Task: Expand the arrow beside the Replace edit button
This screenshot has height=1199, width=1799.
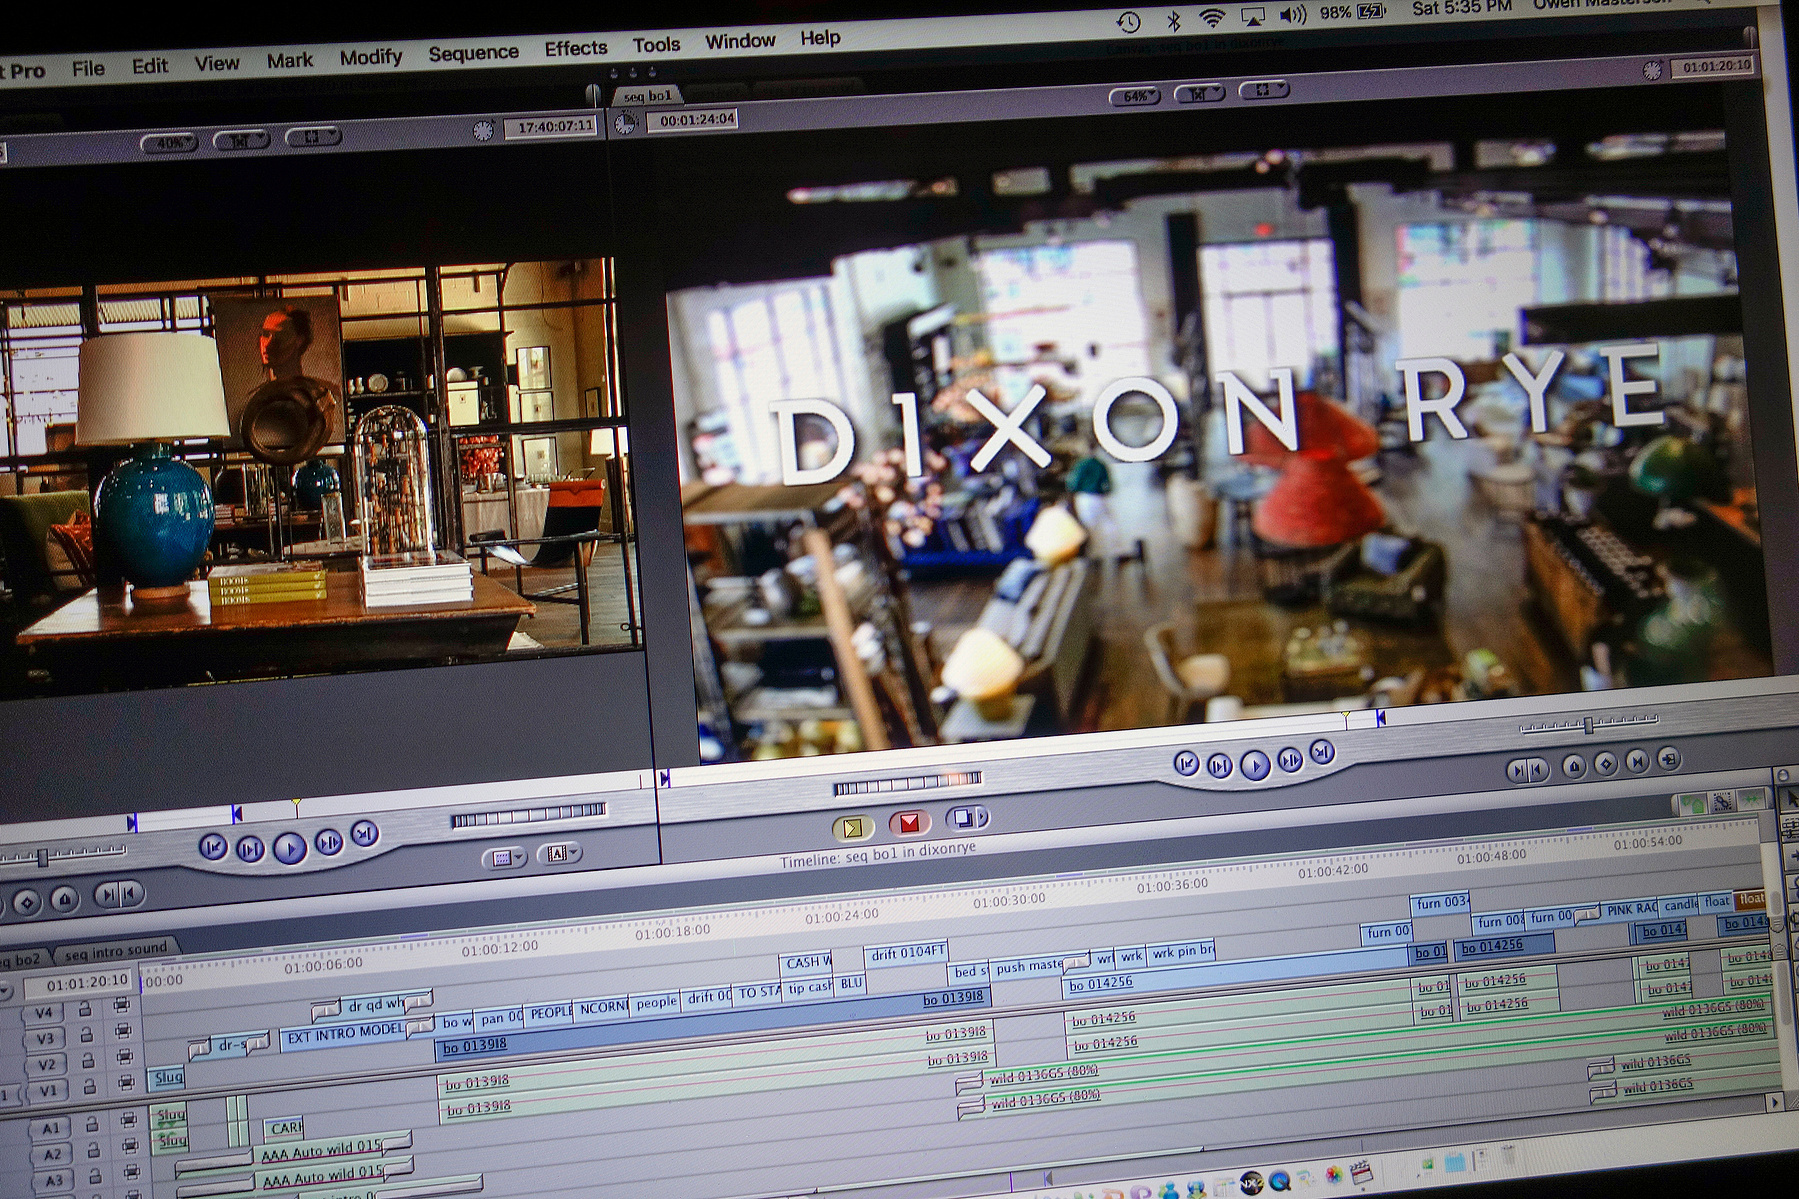Action: click(982, 817)
